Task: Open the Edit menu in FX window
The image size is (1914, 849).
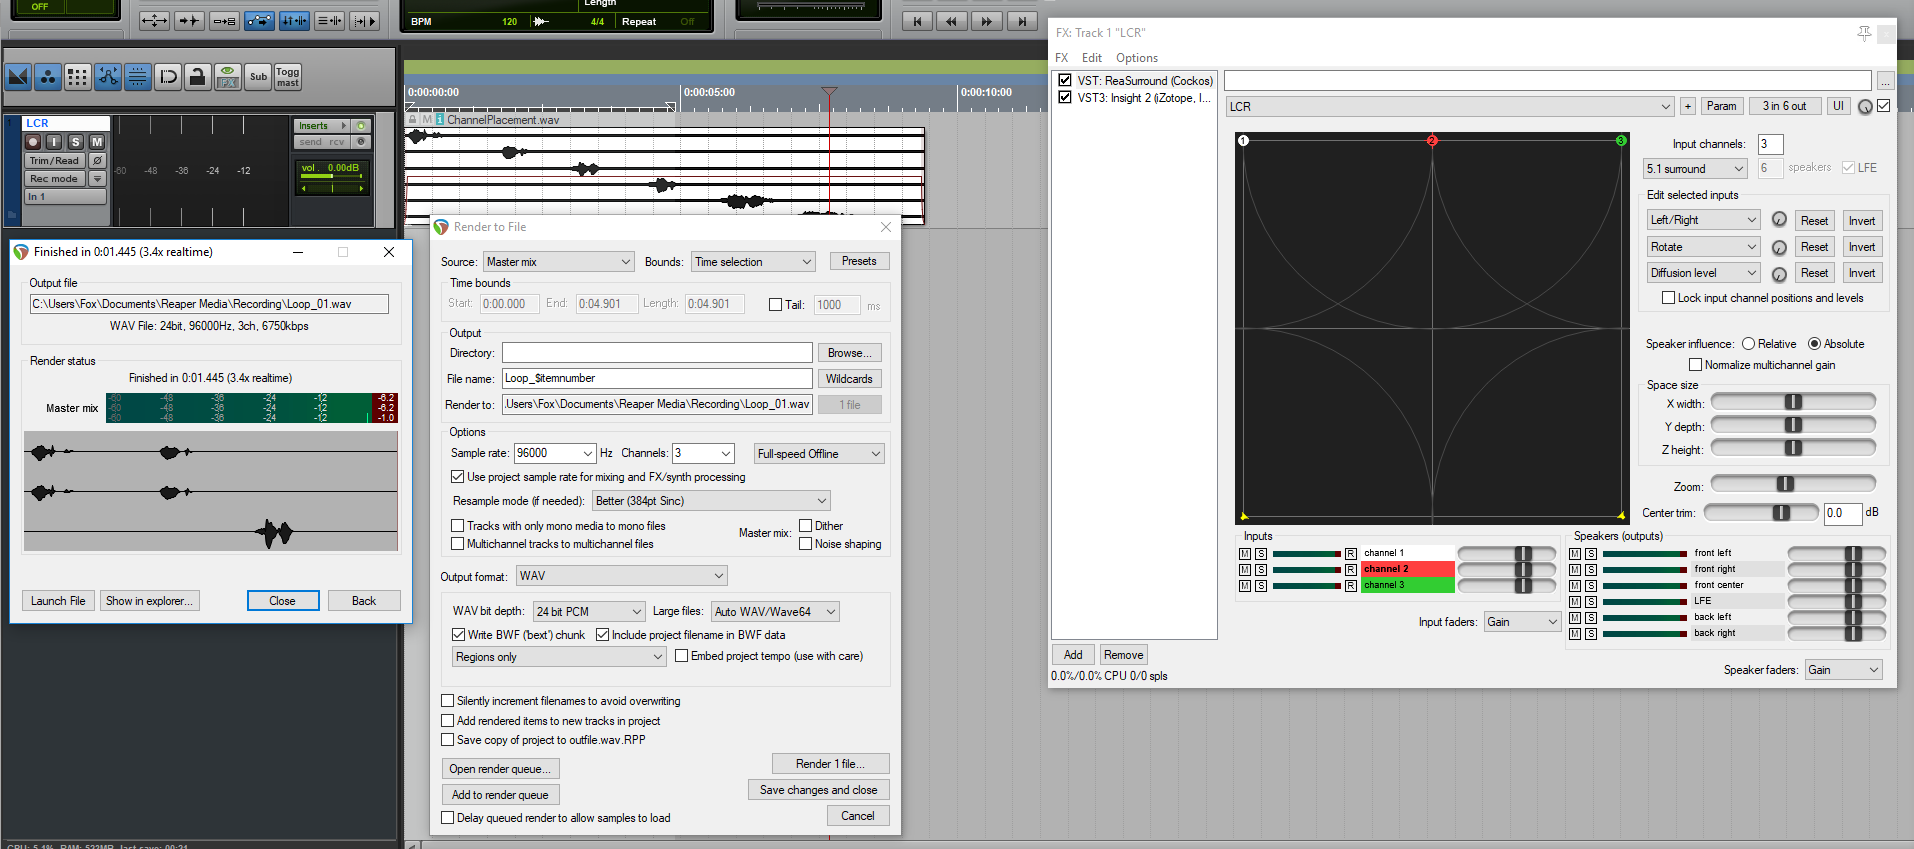Action: [x=1091, y=58]
